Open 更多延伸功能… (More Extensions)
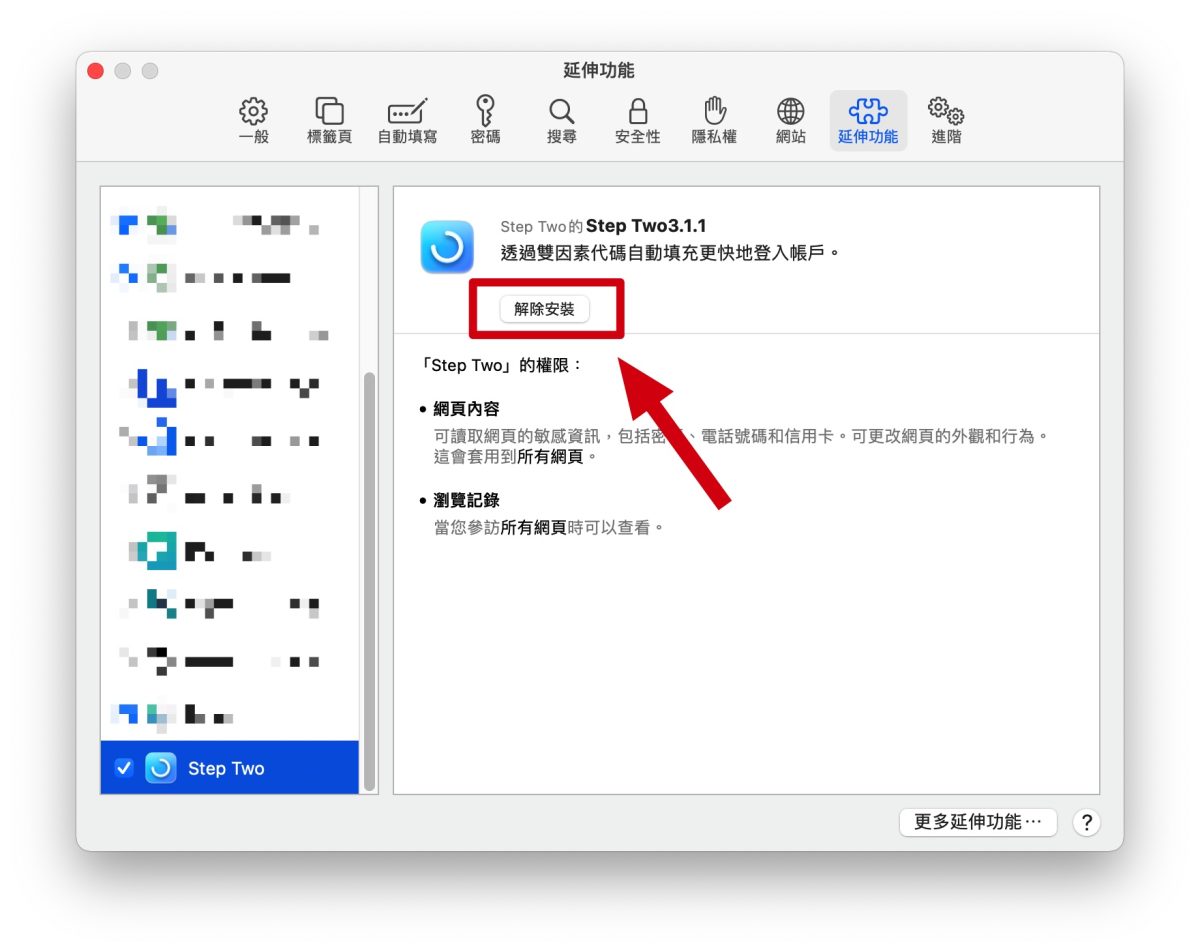1200x952 pixels. [978, 822]
